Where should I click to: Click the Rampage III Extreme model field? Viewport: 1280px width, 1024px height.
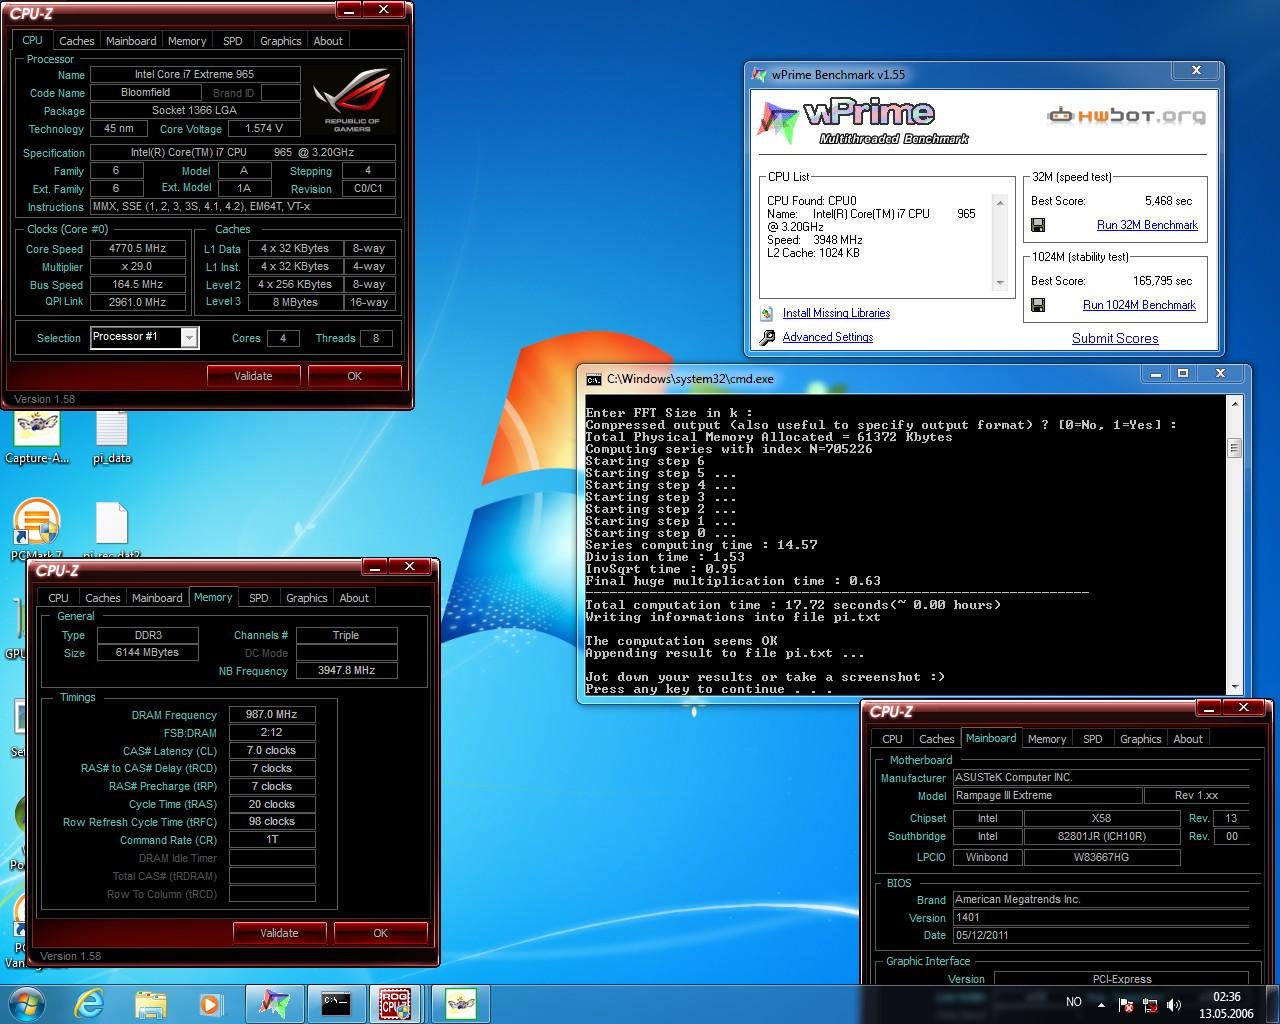tap(1047, 796)
